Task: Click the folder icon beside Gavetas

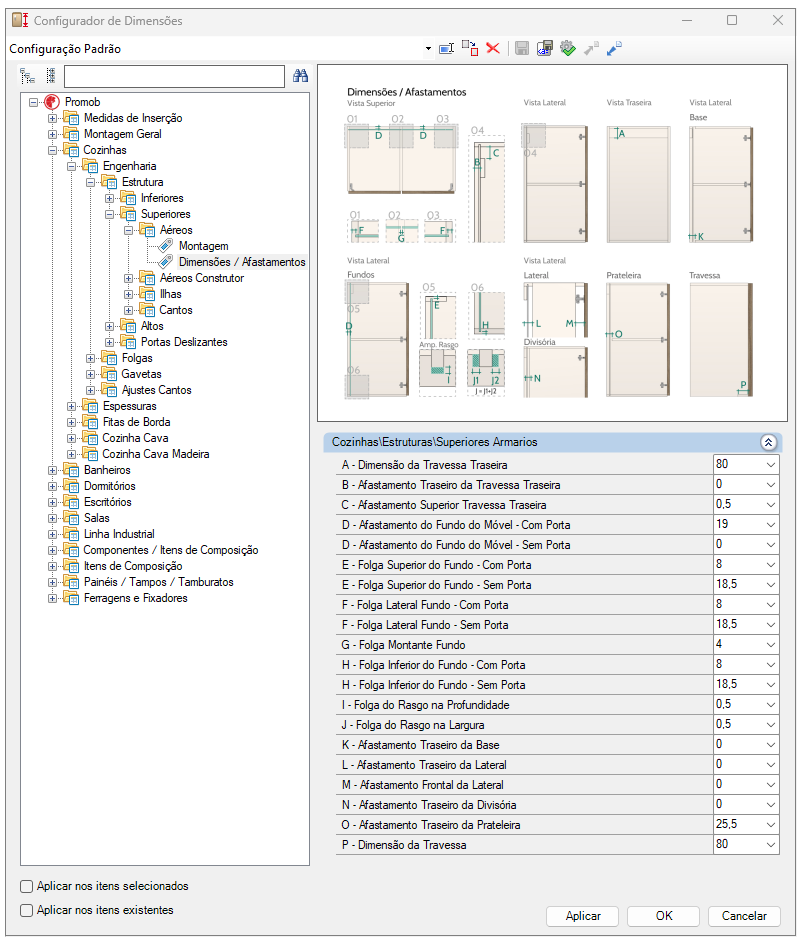Action: click(x=109, y=374)
